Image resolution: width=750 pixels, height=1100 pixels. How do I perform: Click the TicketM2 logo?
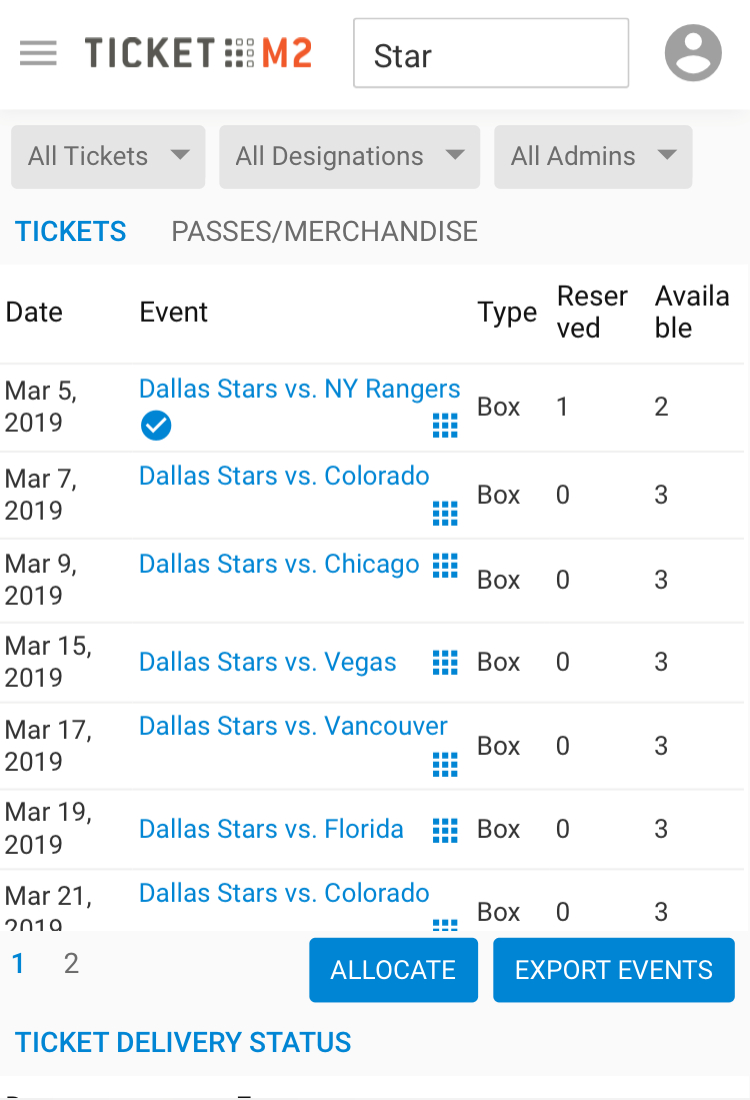[198, 53]
